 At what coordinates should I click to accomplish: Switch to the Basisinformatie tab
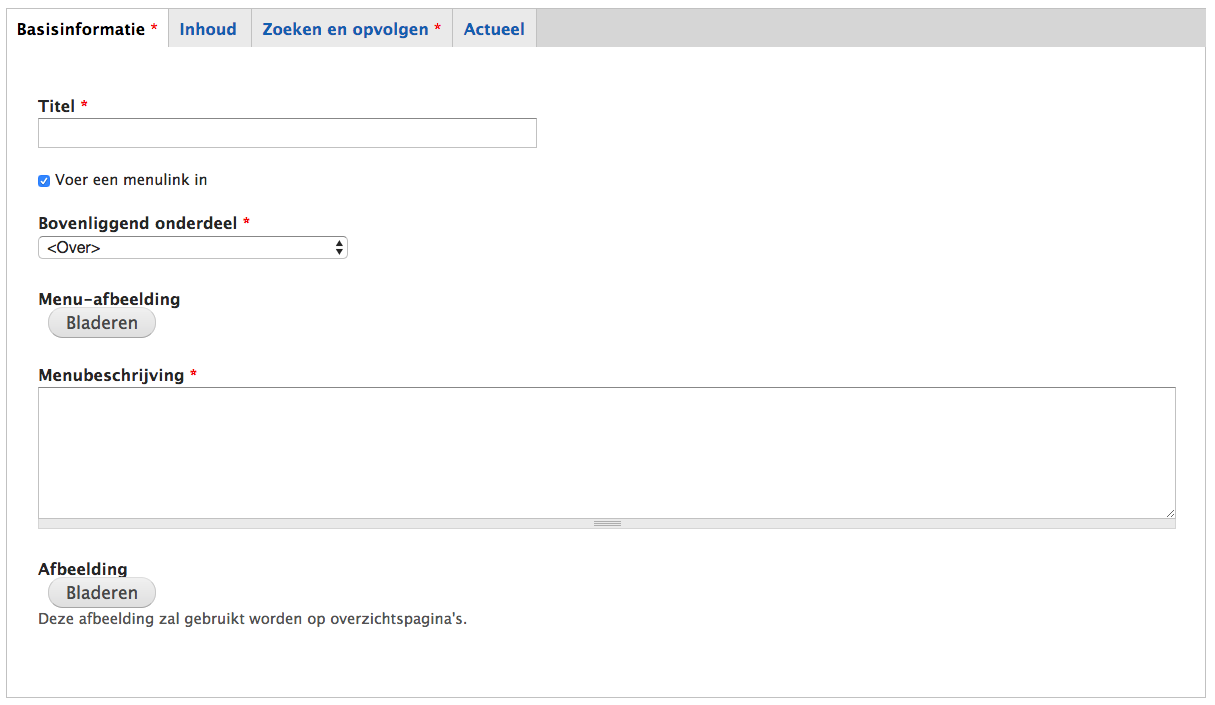click(x=81, y=30)
